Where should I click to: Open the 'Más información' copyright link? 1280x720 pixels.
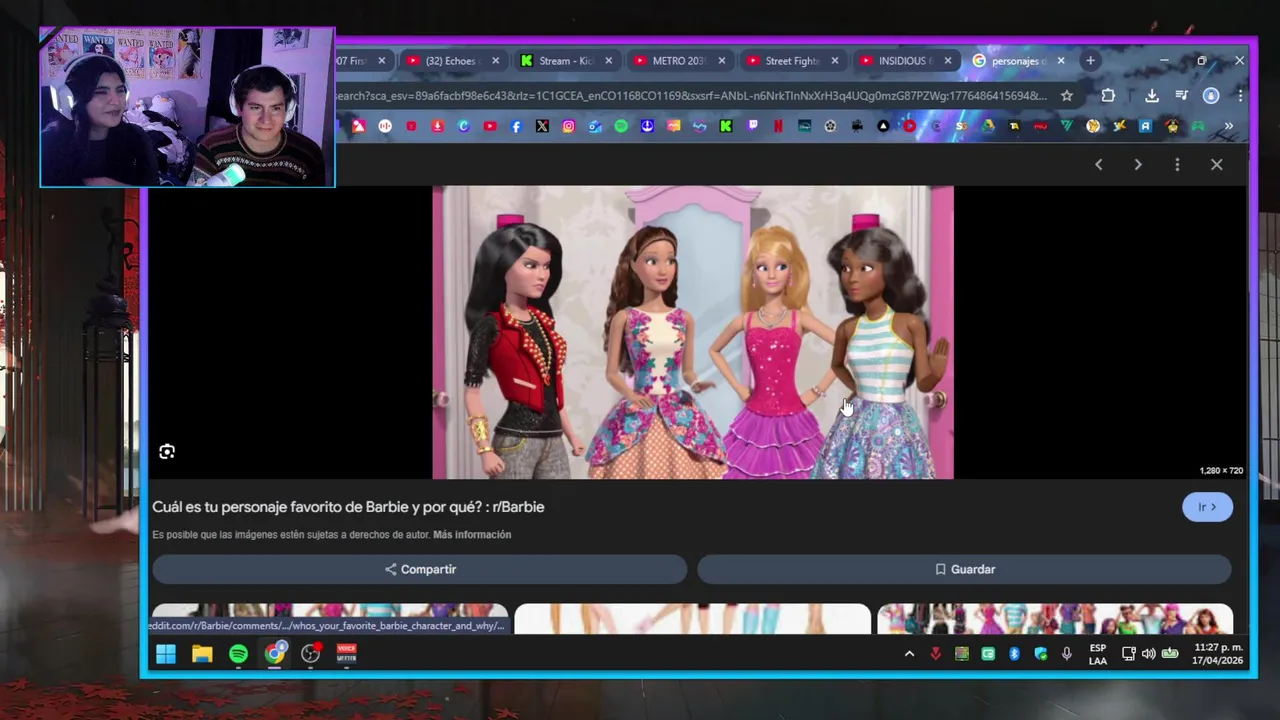point(472,535)
